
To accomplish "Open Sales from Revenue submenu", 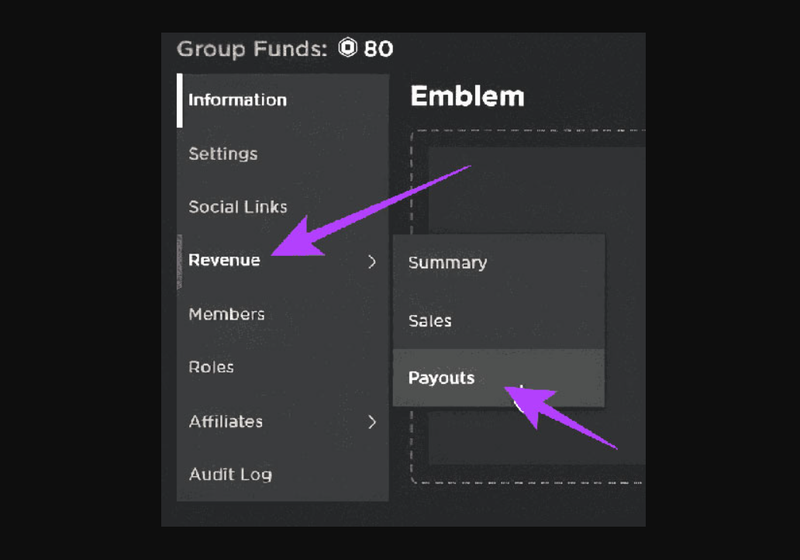I will [x=430, y=321].
